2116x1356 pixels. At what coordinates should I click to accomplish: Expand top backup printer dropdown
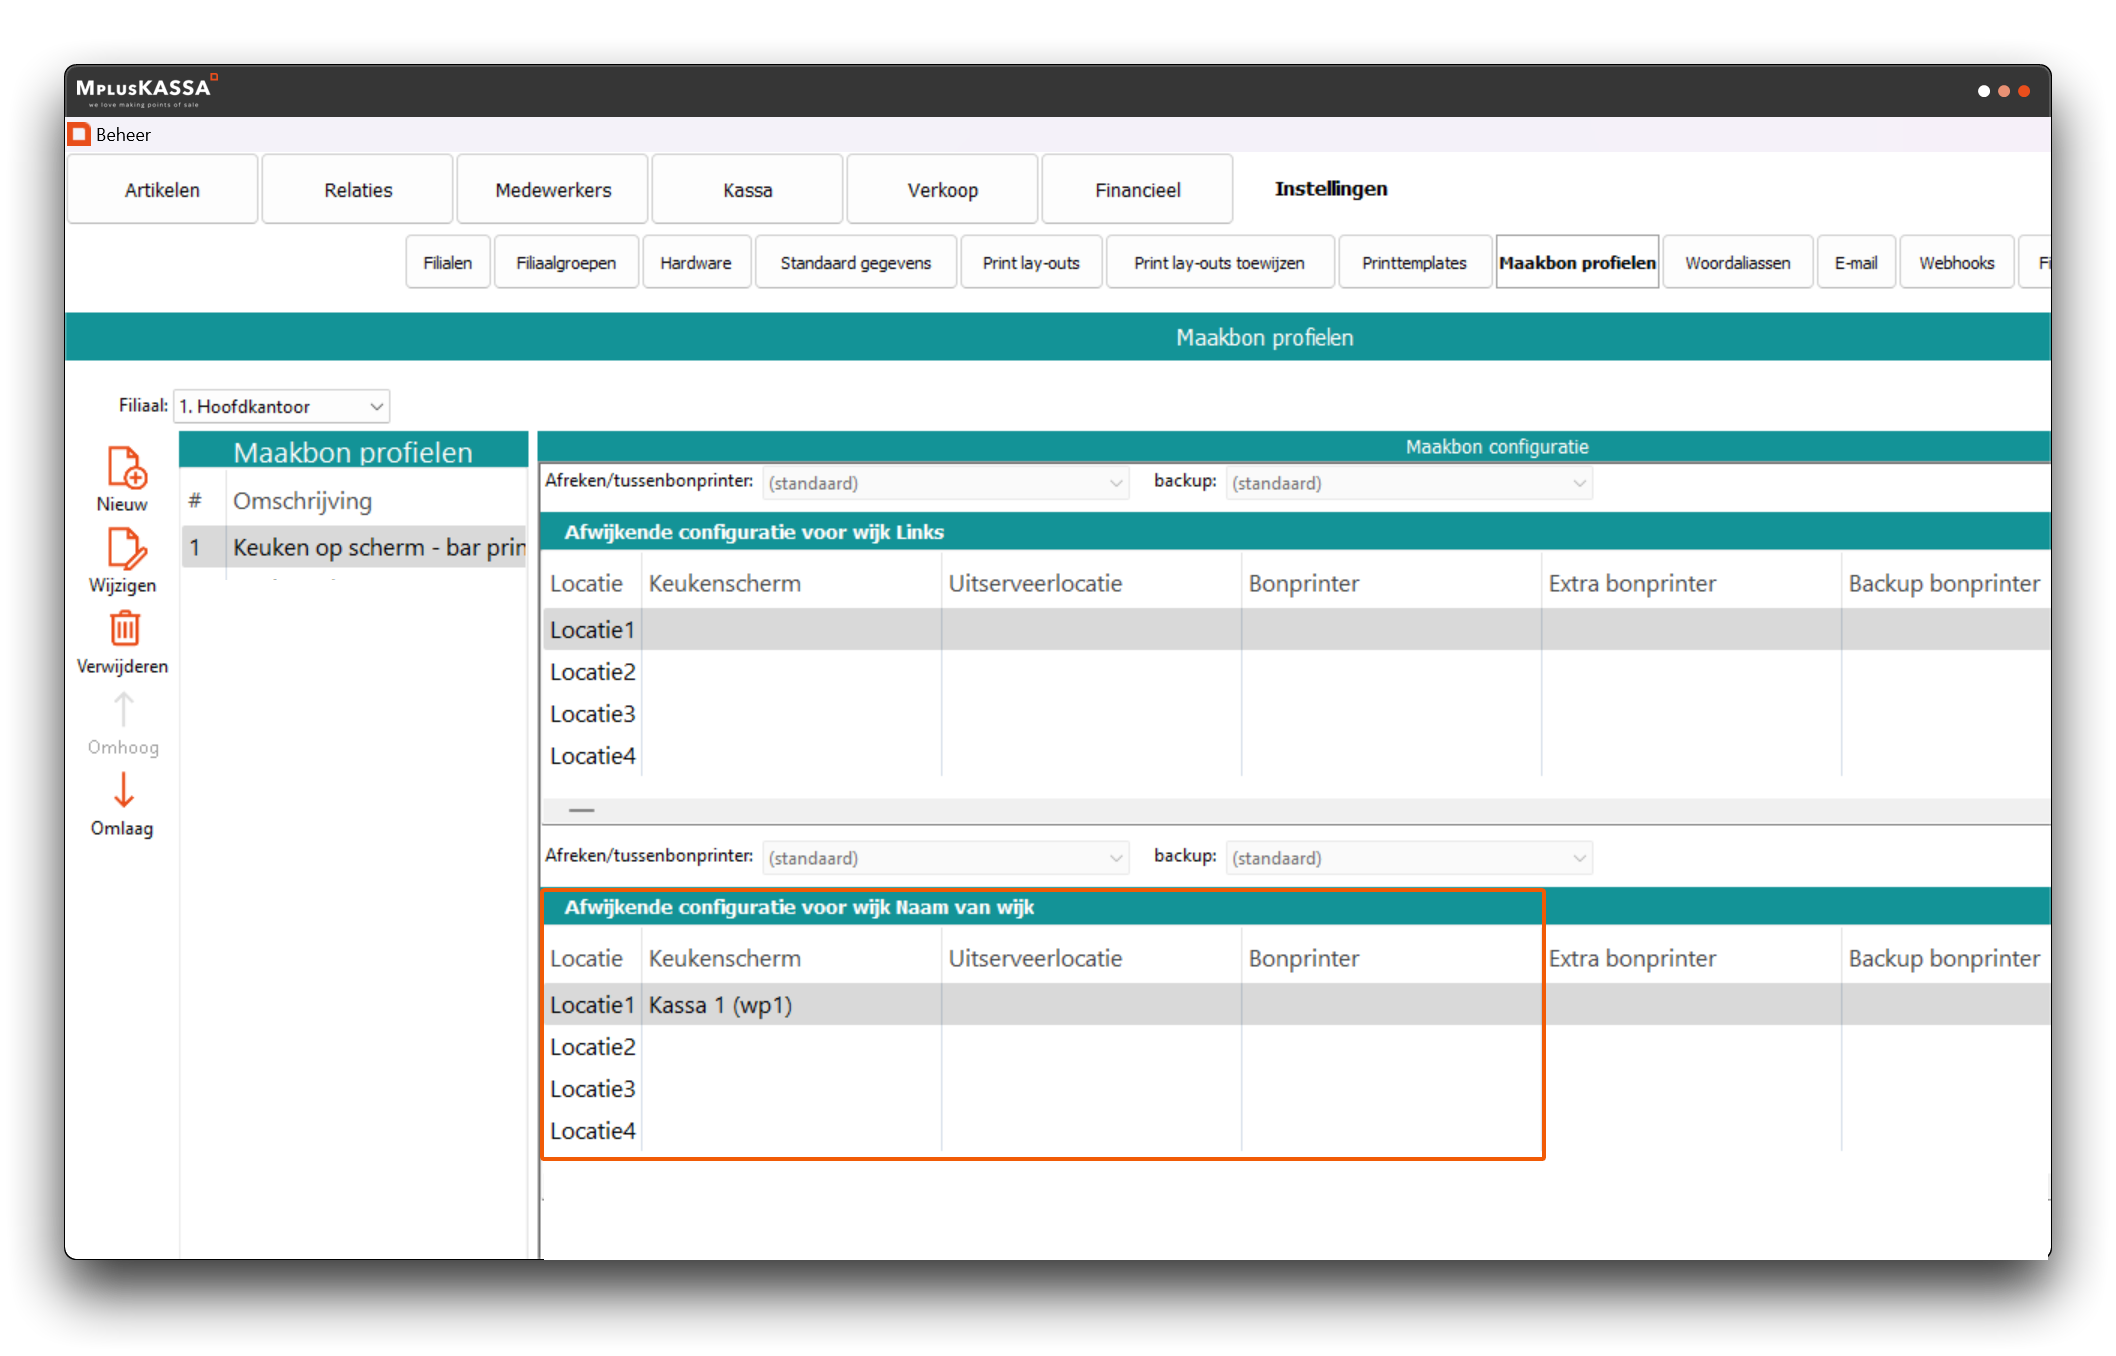tap(1408, 483)
